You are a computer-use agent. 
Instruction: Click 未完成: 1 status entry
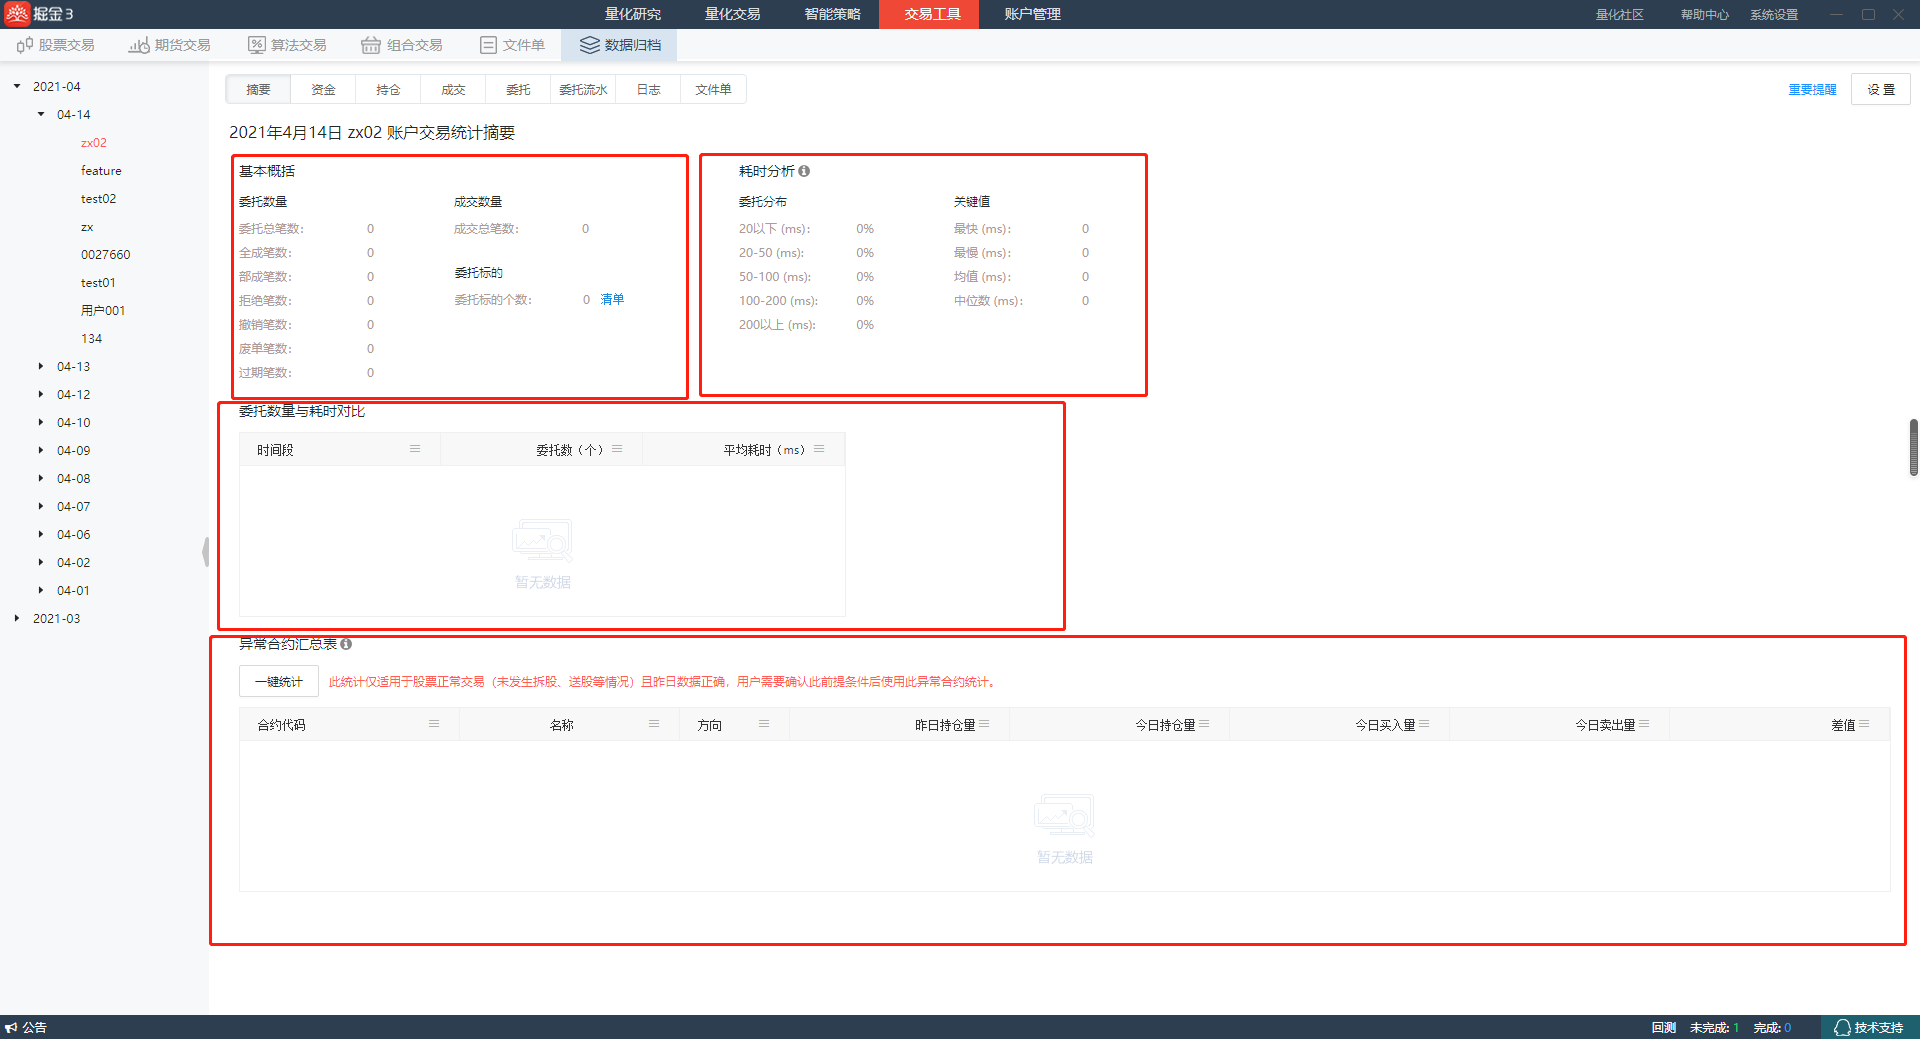click(x=1713, y=1027)
